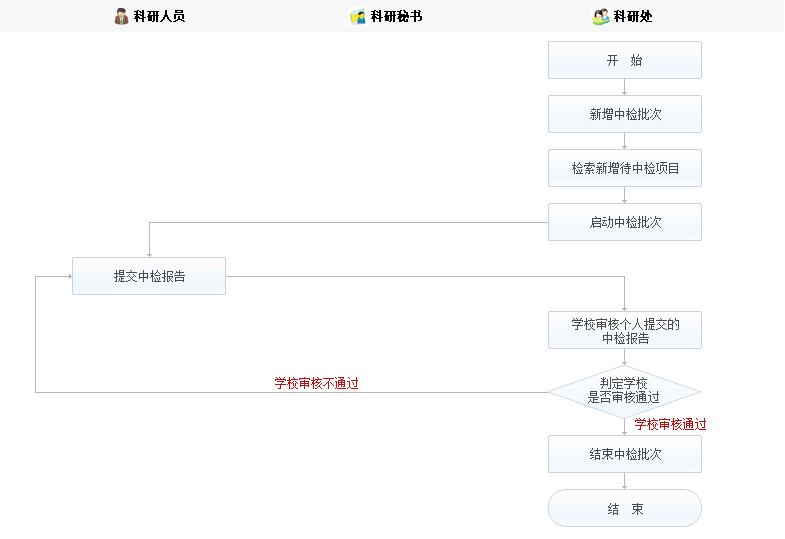785x539 pixels.
Task: Click arrow between 开始 and 新增中检批次
Action: (x=625, y=87)
